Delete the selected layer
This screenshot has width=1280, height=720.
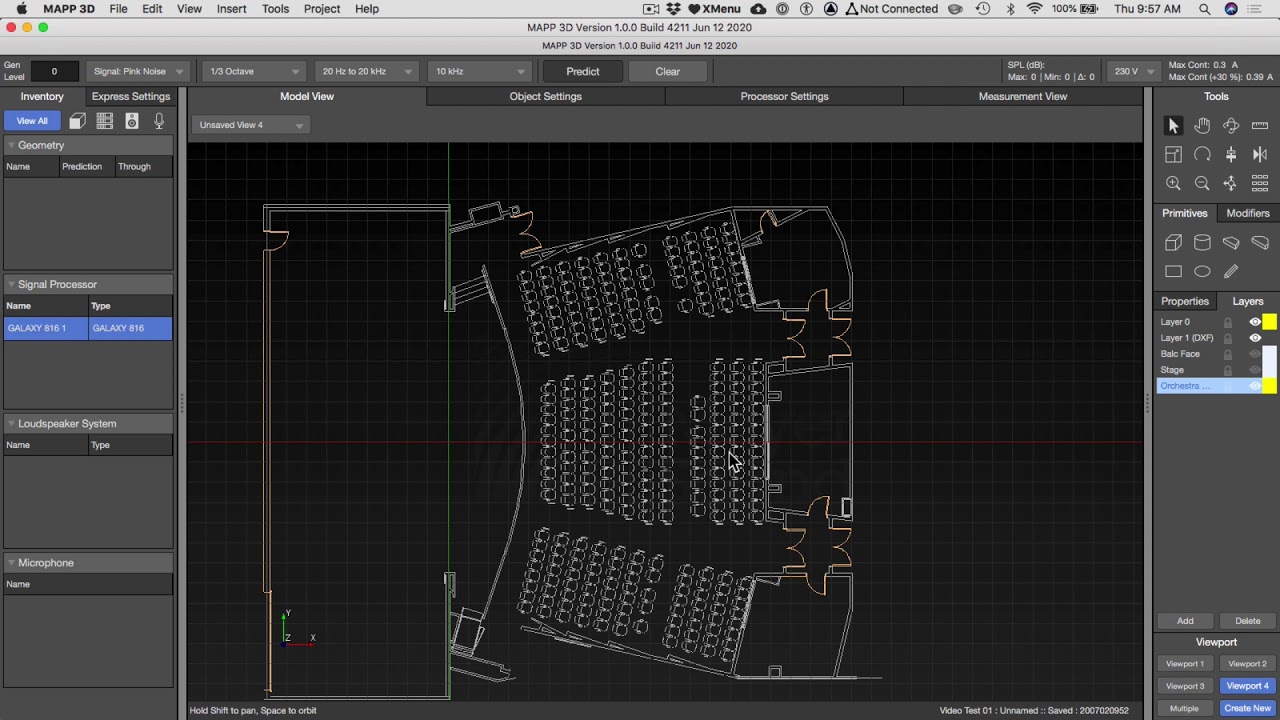click(1247, 621)
